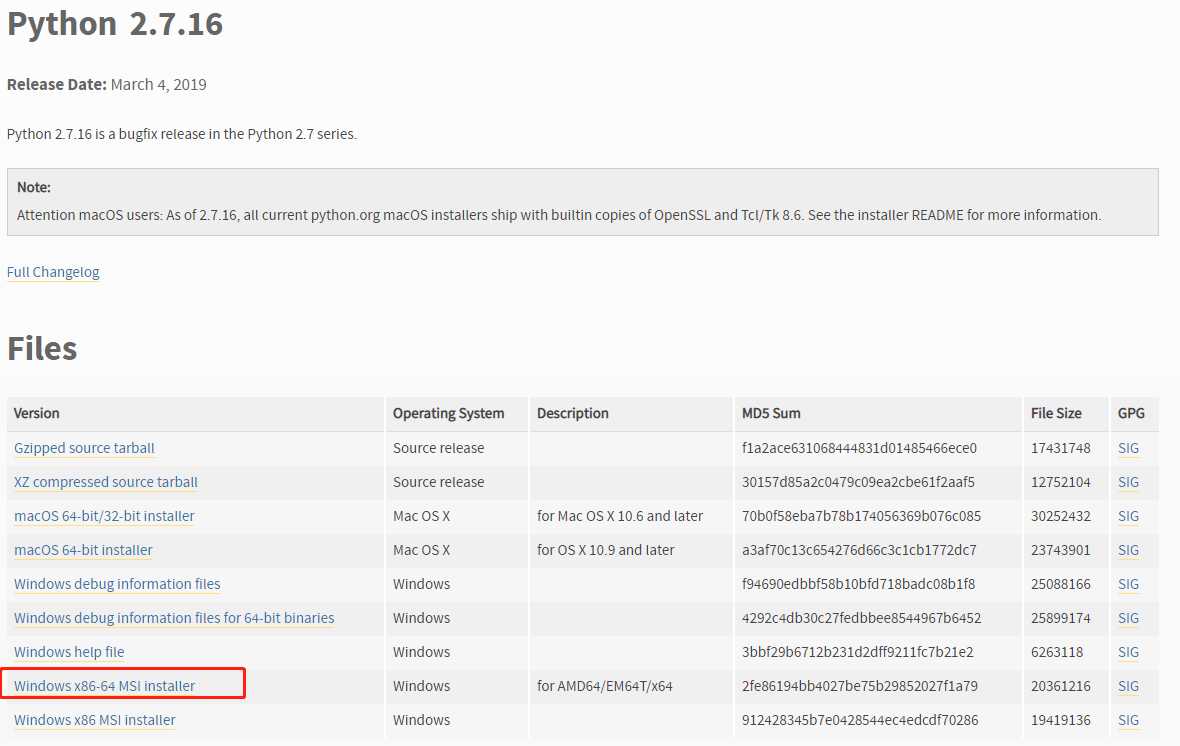
Task: Open SIG for XZ compressed tarball row
Action: click(x=1128, y=482)
